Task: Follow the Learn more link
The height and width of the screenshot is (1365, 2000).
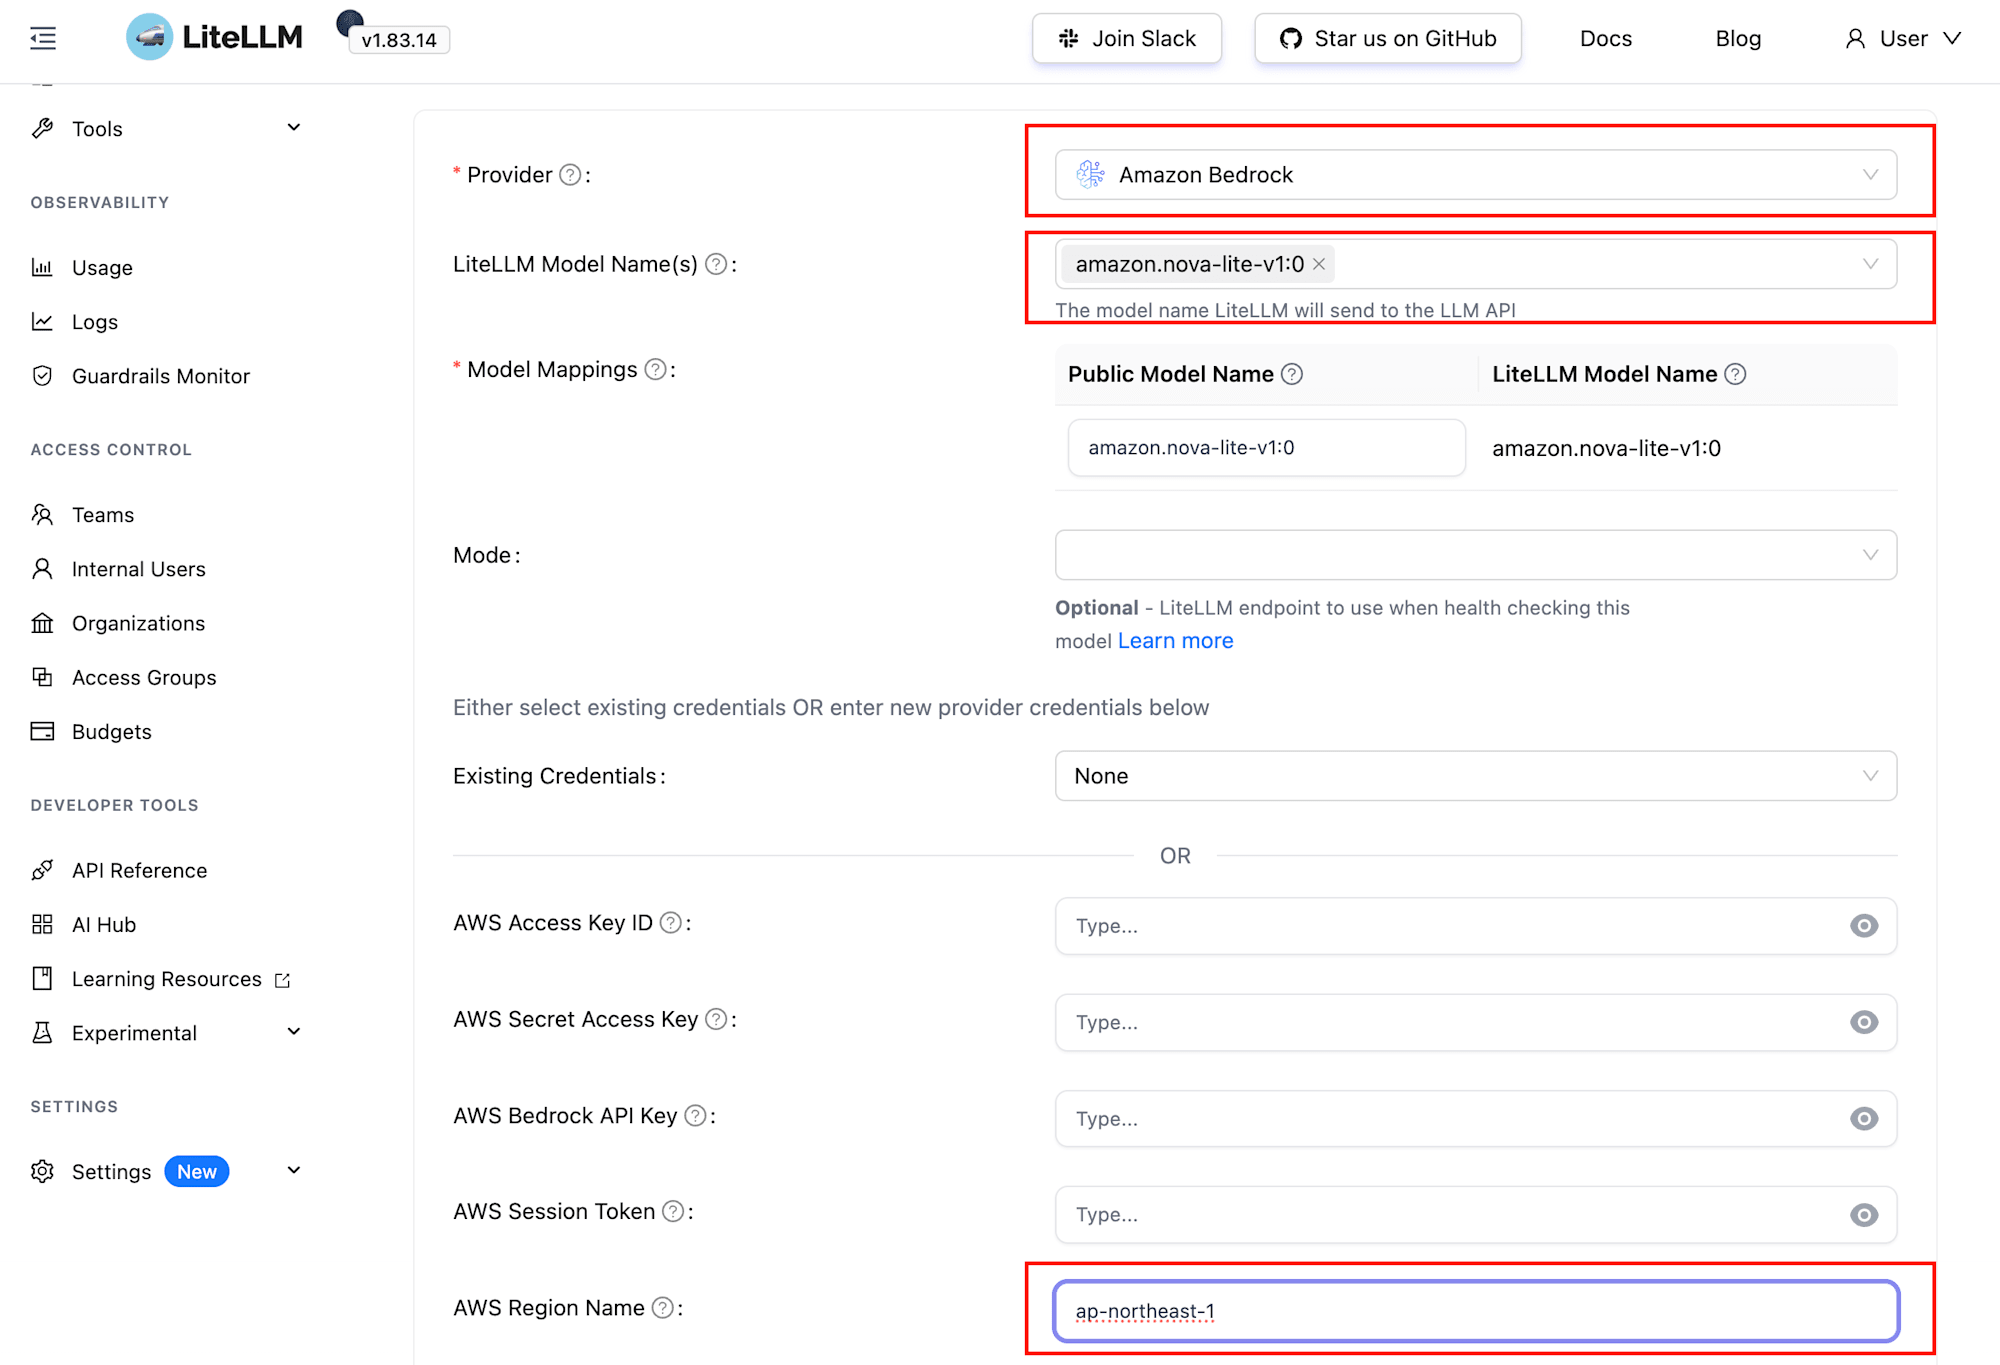Action: point(1175,641)
